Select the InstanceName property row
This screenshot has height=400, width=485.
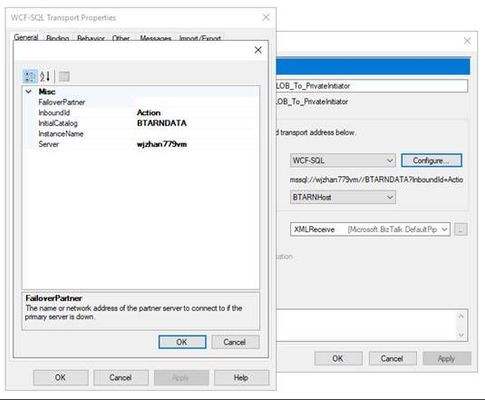point(141,134)
